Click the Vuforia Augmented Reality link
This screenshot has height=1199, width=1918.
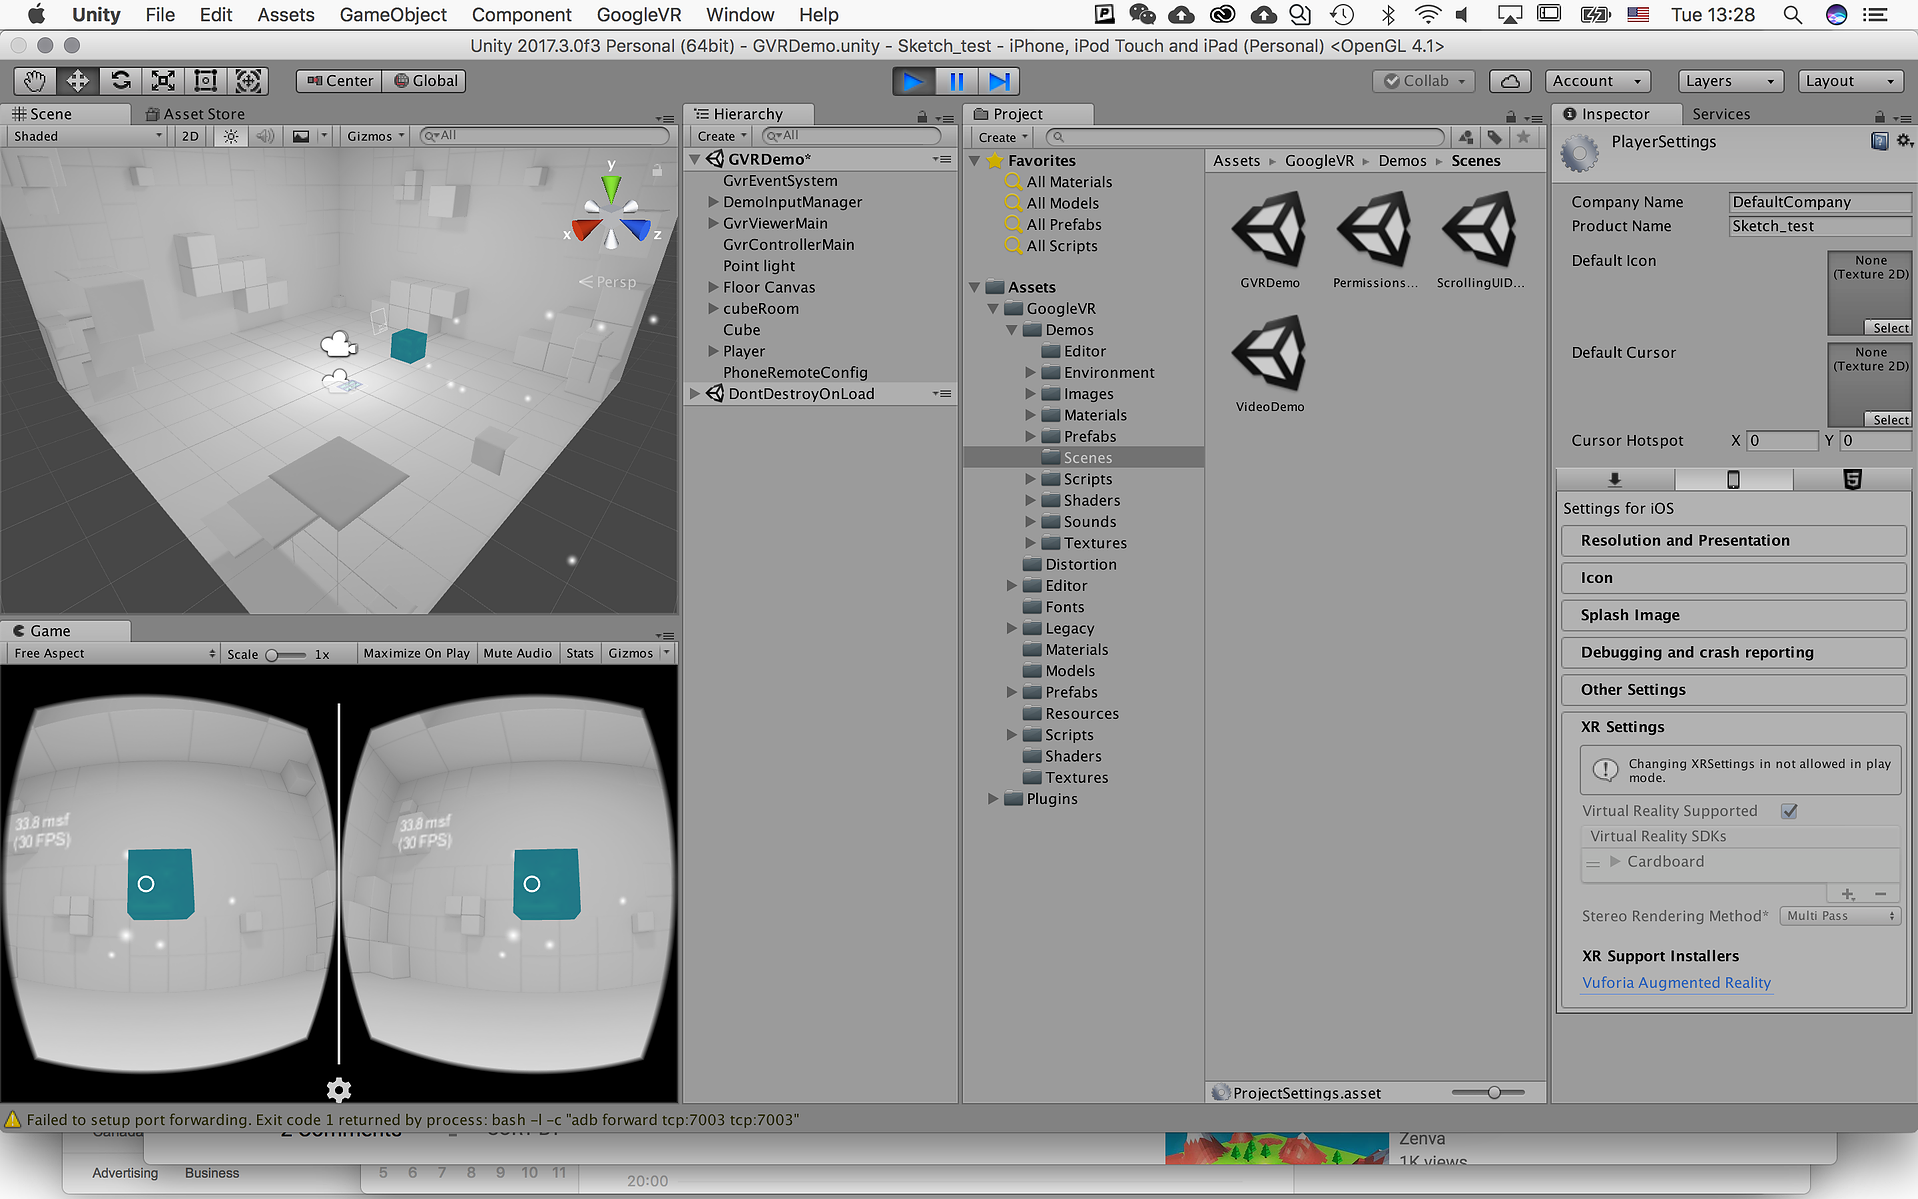(1676, 983)
